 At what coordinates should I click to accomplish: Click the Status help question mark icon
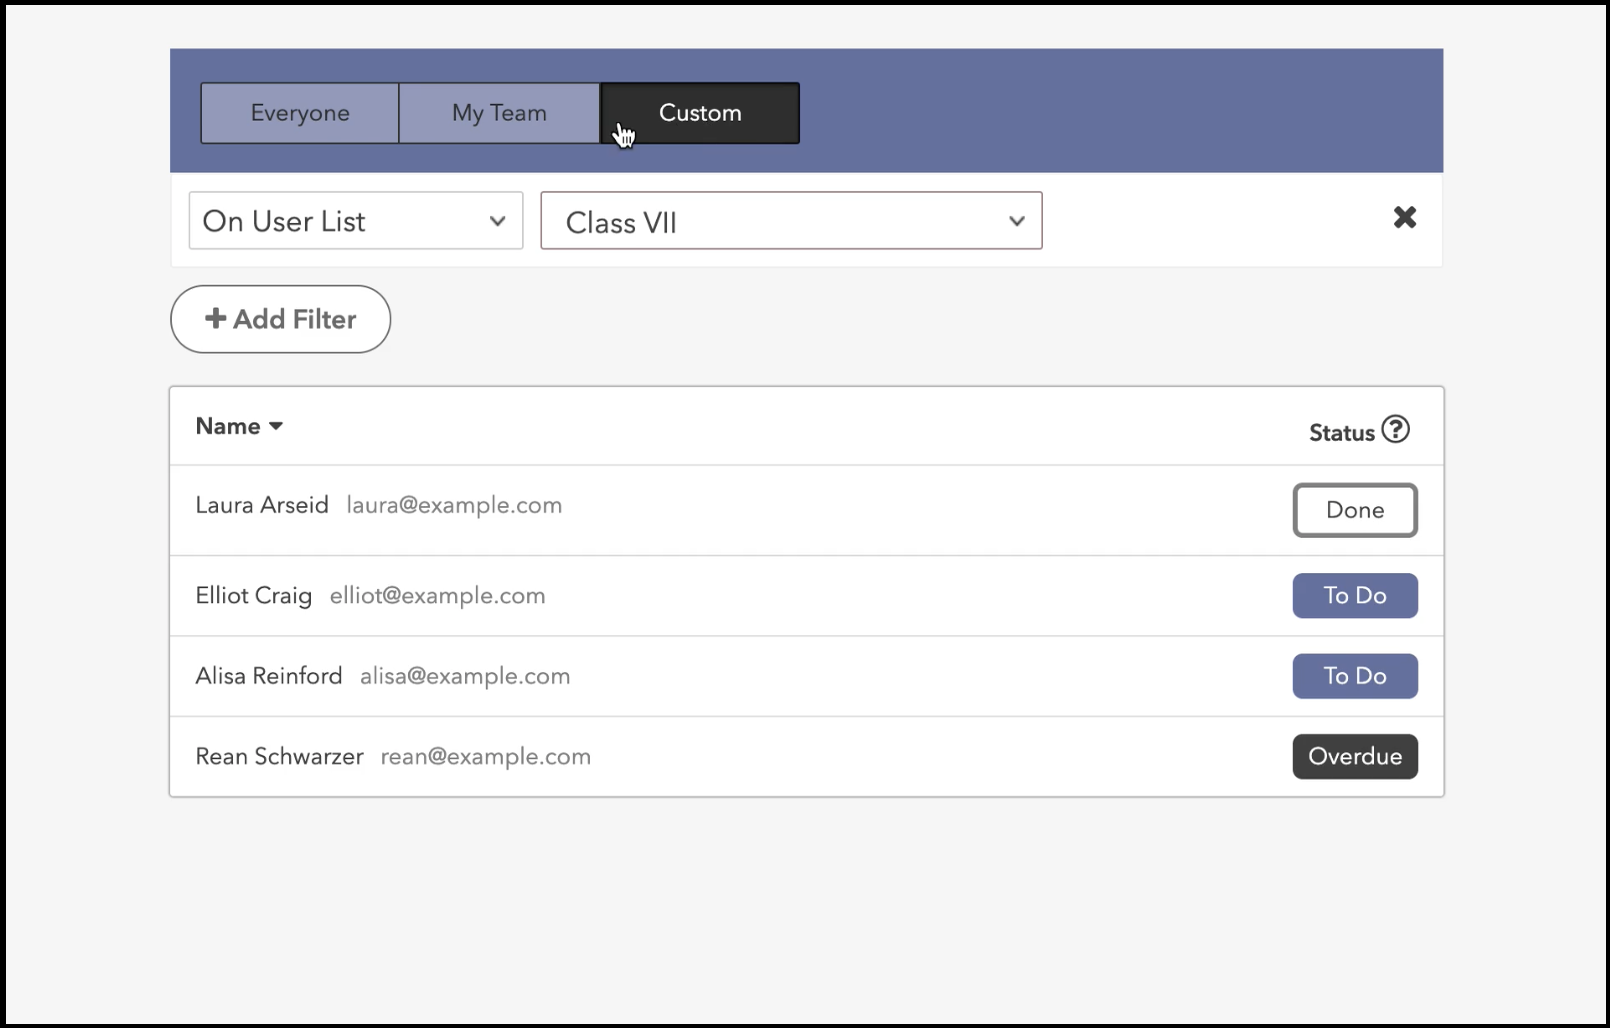(1395, 430)
